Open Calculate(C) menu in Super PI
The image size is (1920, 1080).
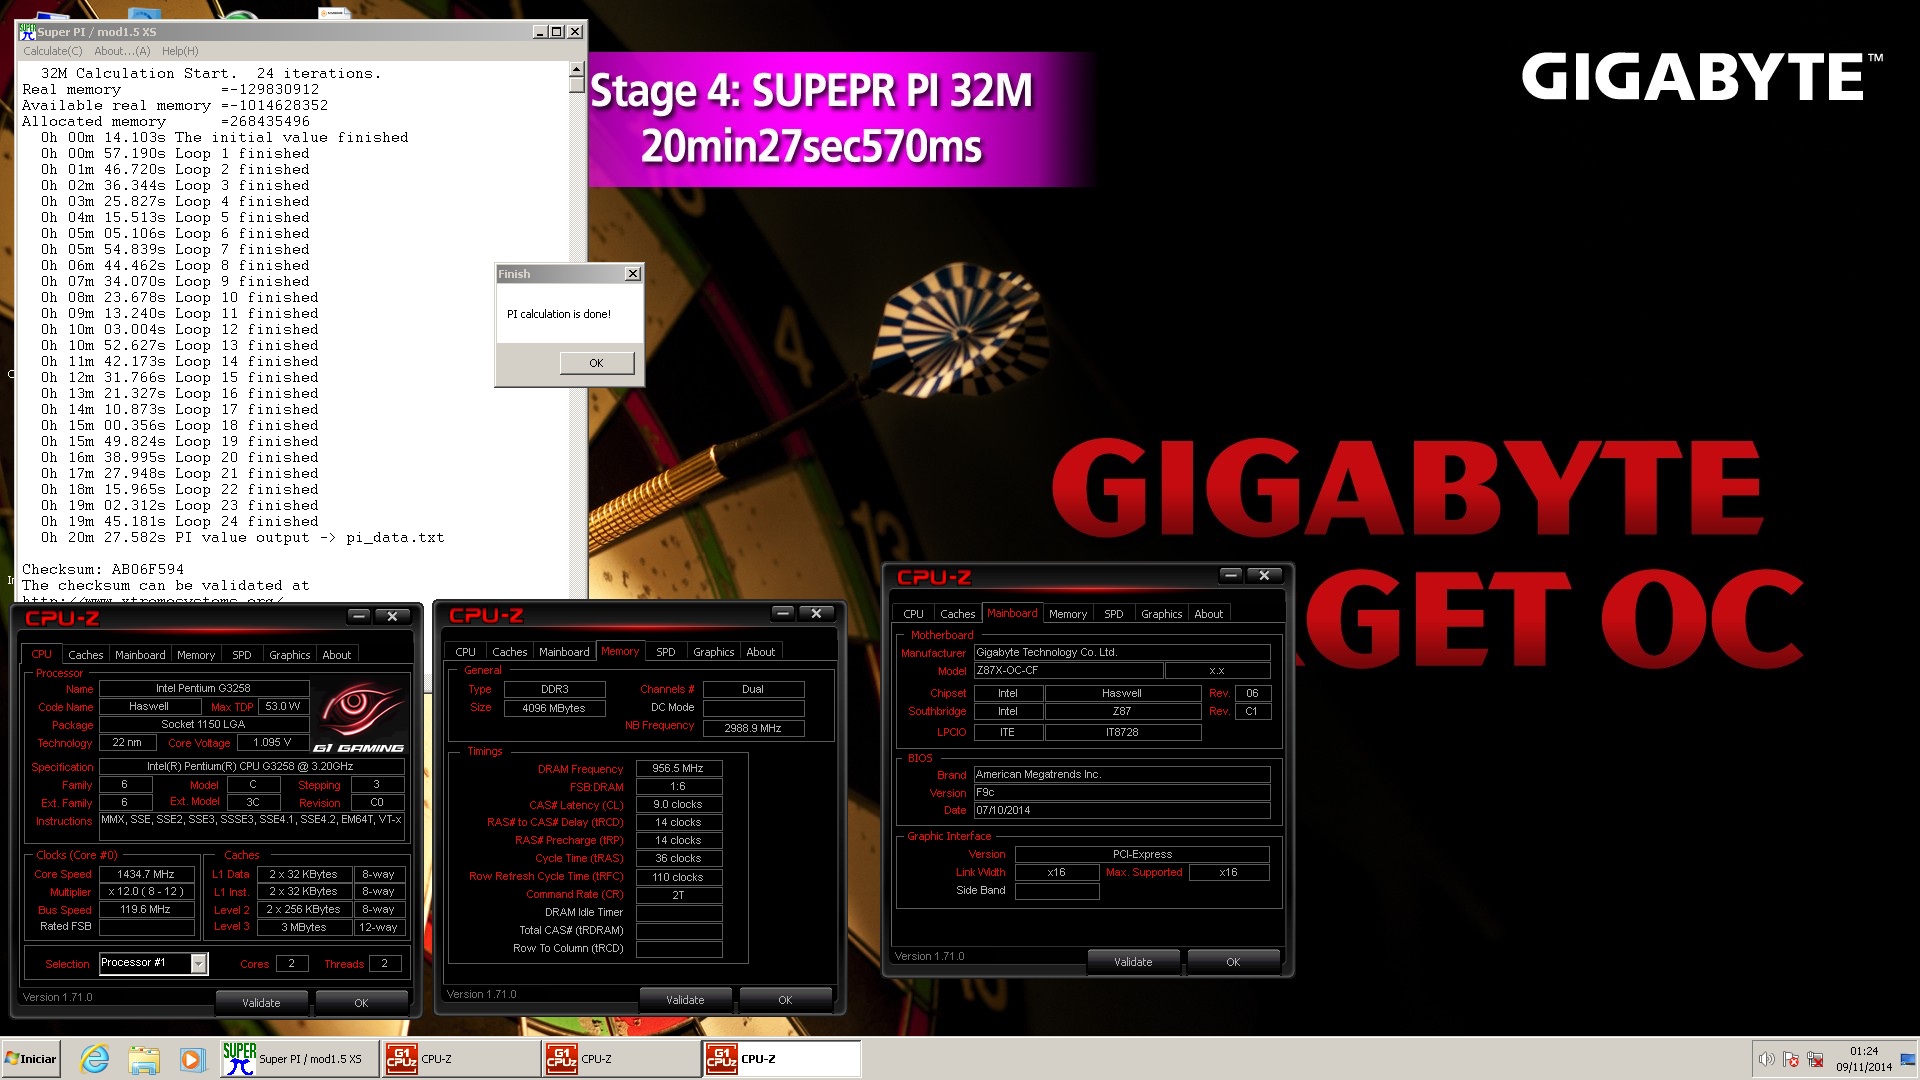coord(53,51)
